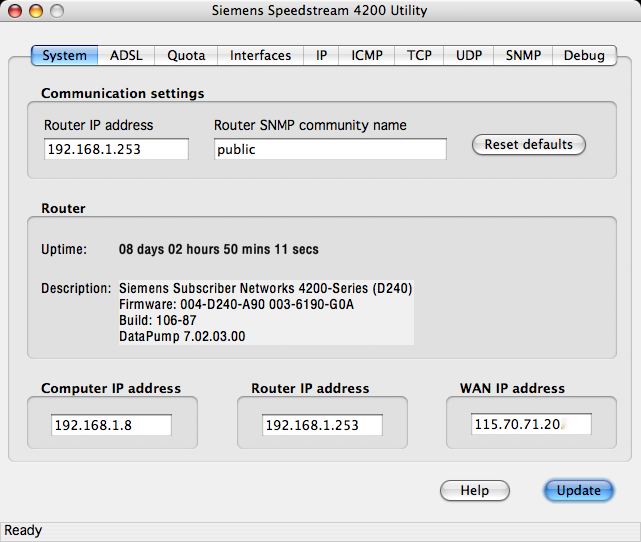
Task: Close the window with the red button
Action: 15,11
